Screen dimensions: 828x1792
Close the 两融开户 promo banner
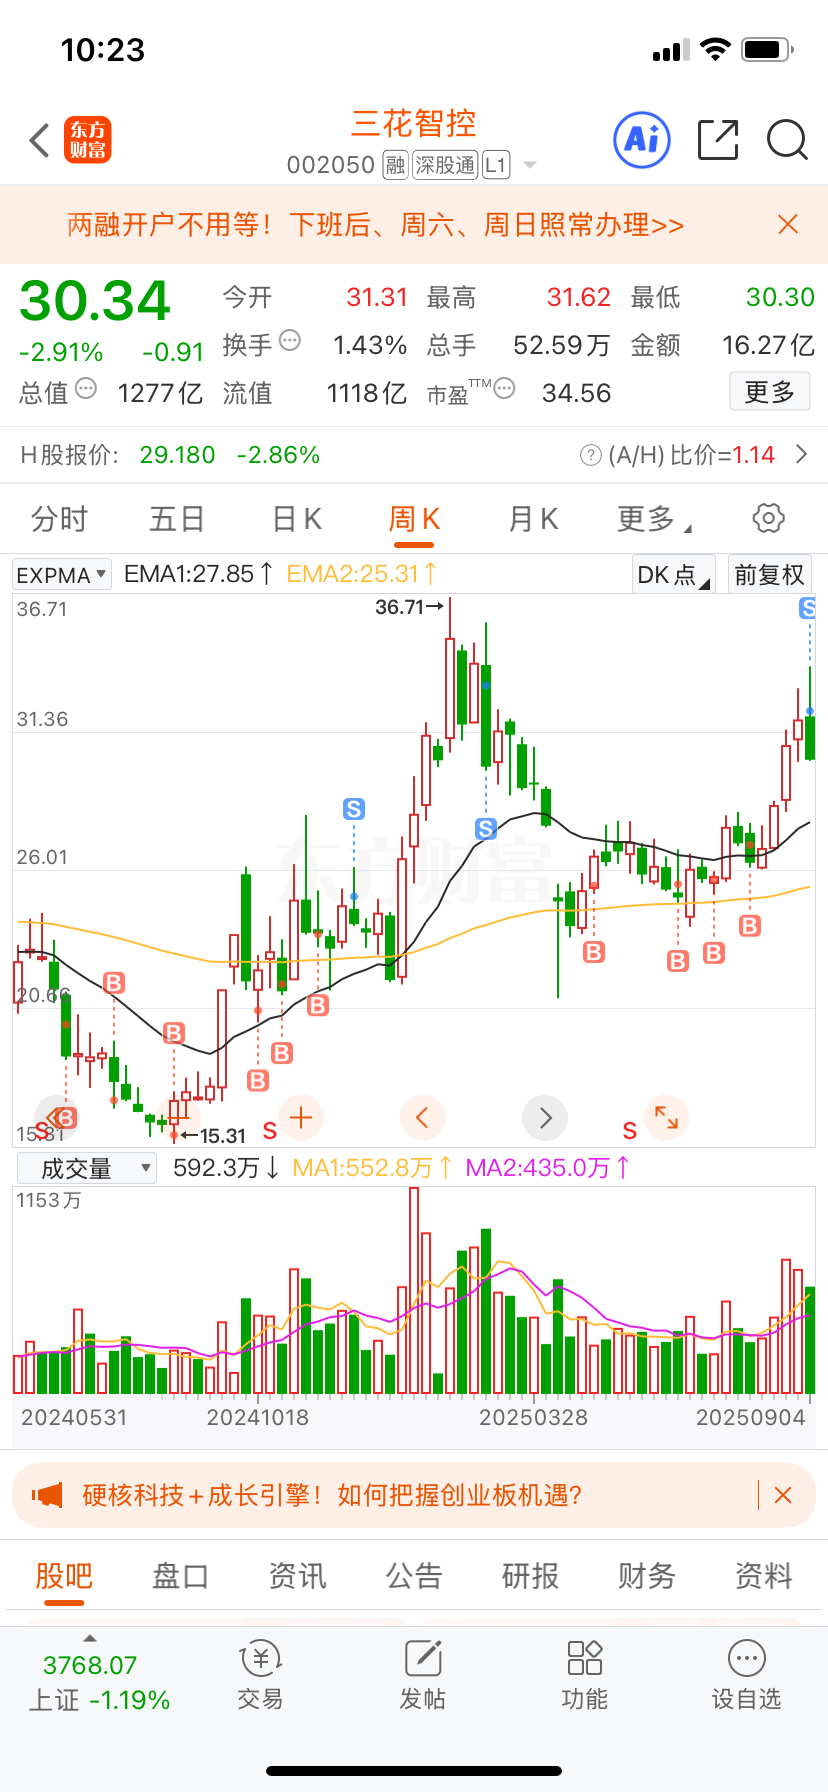click(x=788, y=224)
